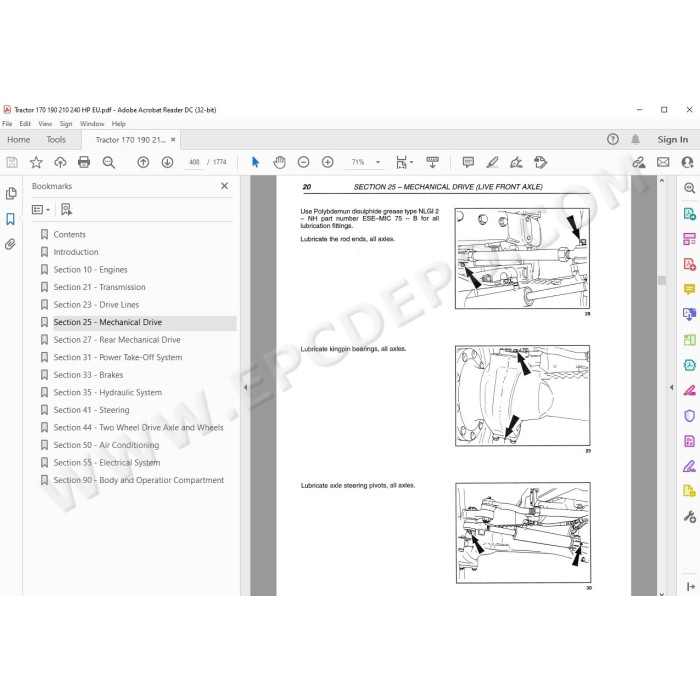Image resolution: width=700 pixels, height=700 pixels.
Task: Collapse the right tools pane arrow
Action: pyautogui.click(x=671, y=388)
